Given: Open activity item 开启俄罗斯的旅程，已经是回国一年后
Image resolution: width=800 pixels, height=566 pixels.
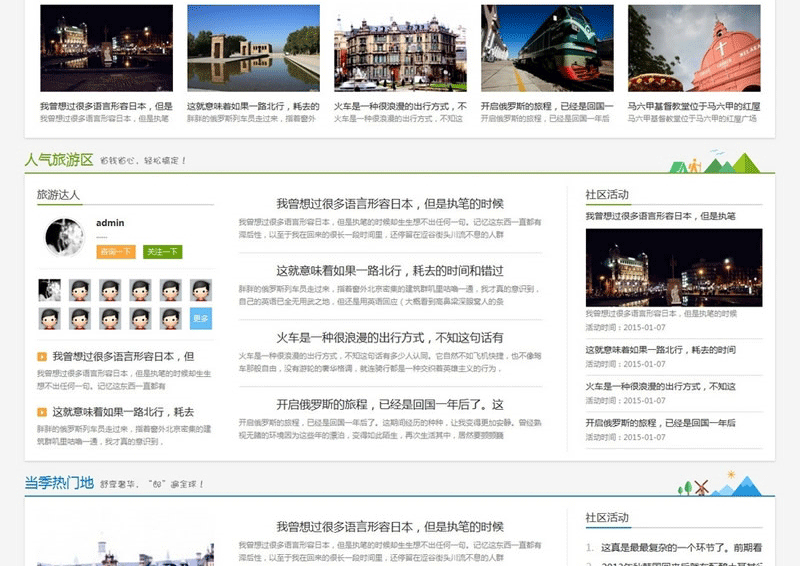Looking at the screenshot, I should [661, 423].
